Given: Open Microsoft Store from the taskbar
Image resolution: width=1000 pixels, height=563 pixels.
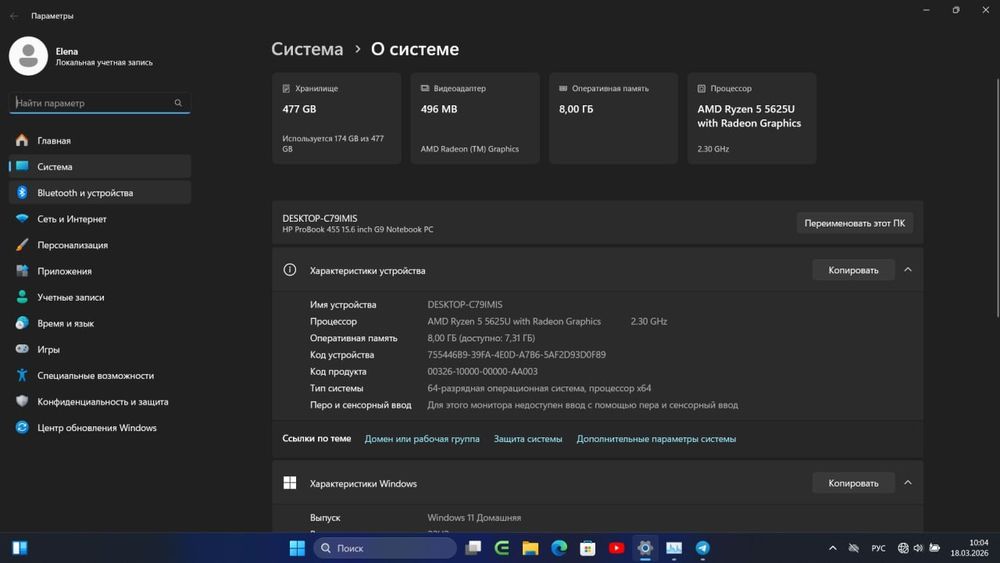Looking at the screenshot, I should 588,548.
